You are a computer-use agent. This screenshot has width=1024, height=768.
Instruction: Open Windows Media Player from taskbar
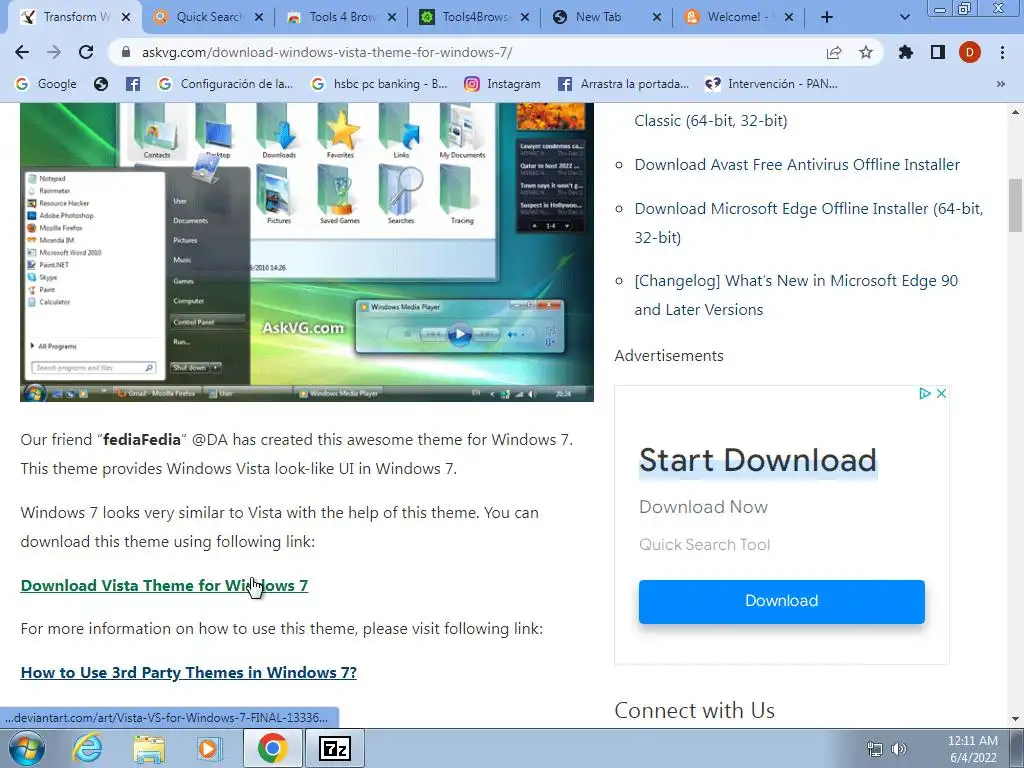tap(210, 748)
